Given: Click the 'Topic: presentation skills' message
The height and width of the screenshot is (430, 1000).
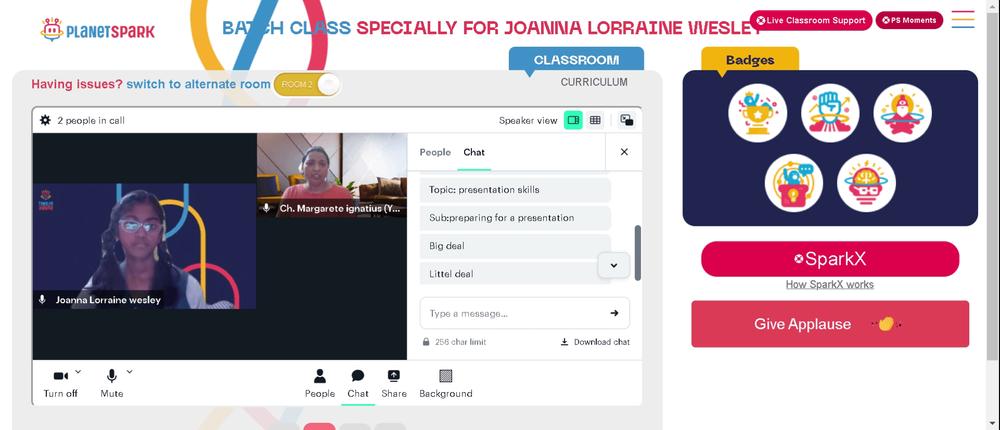Looking at the screenshot, I should [515, 189].
